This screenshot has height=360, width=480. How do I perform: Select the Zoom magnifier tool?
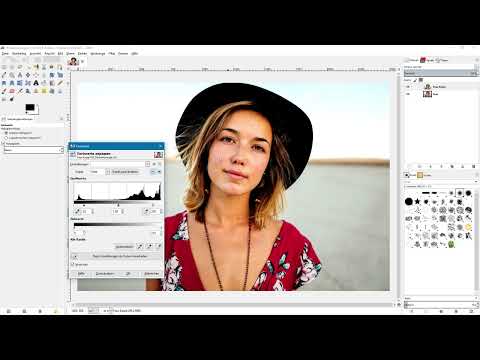pyautogui.click(x=12, y=75)
